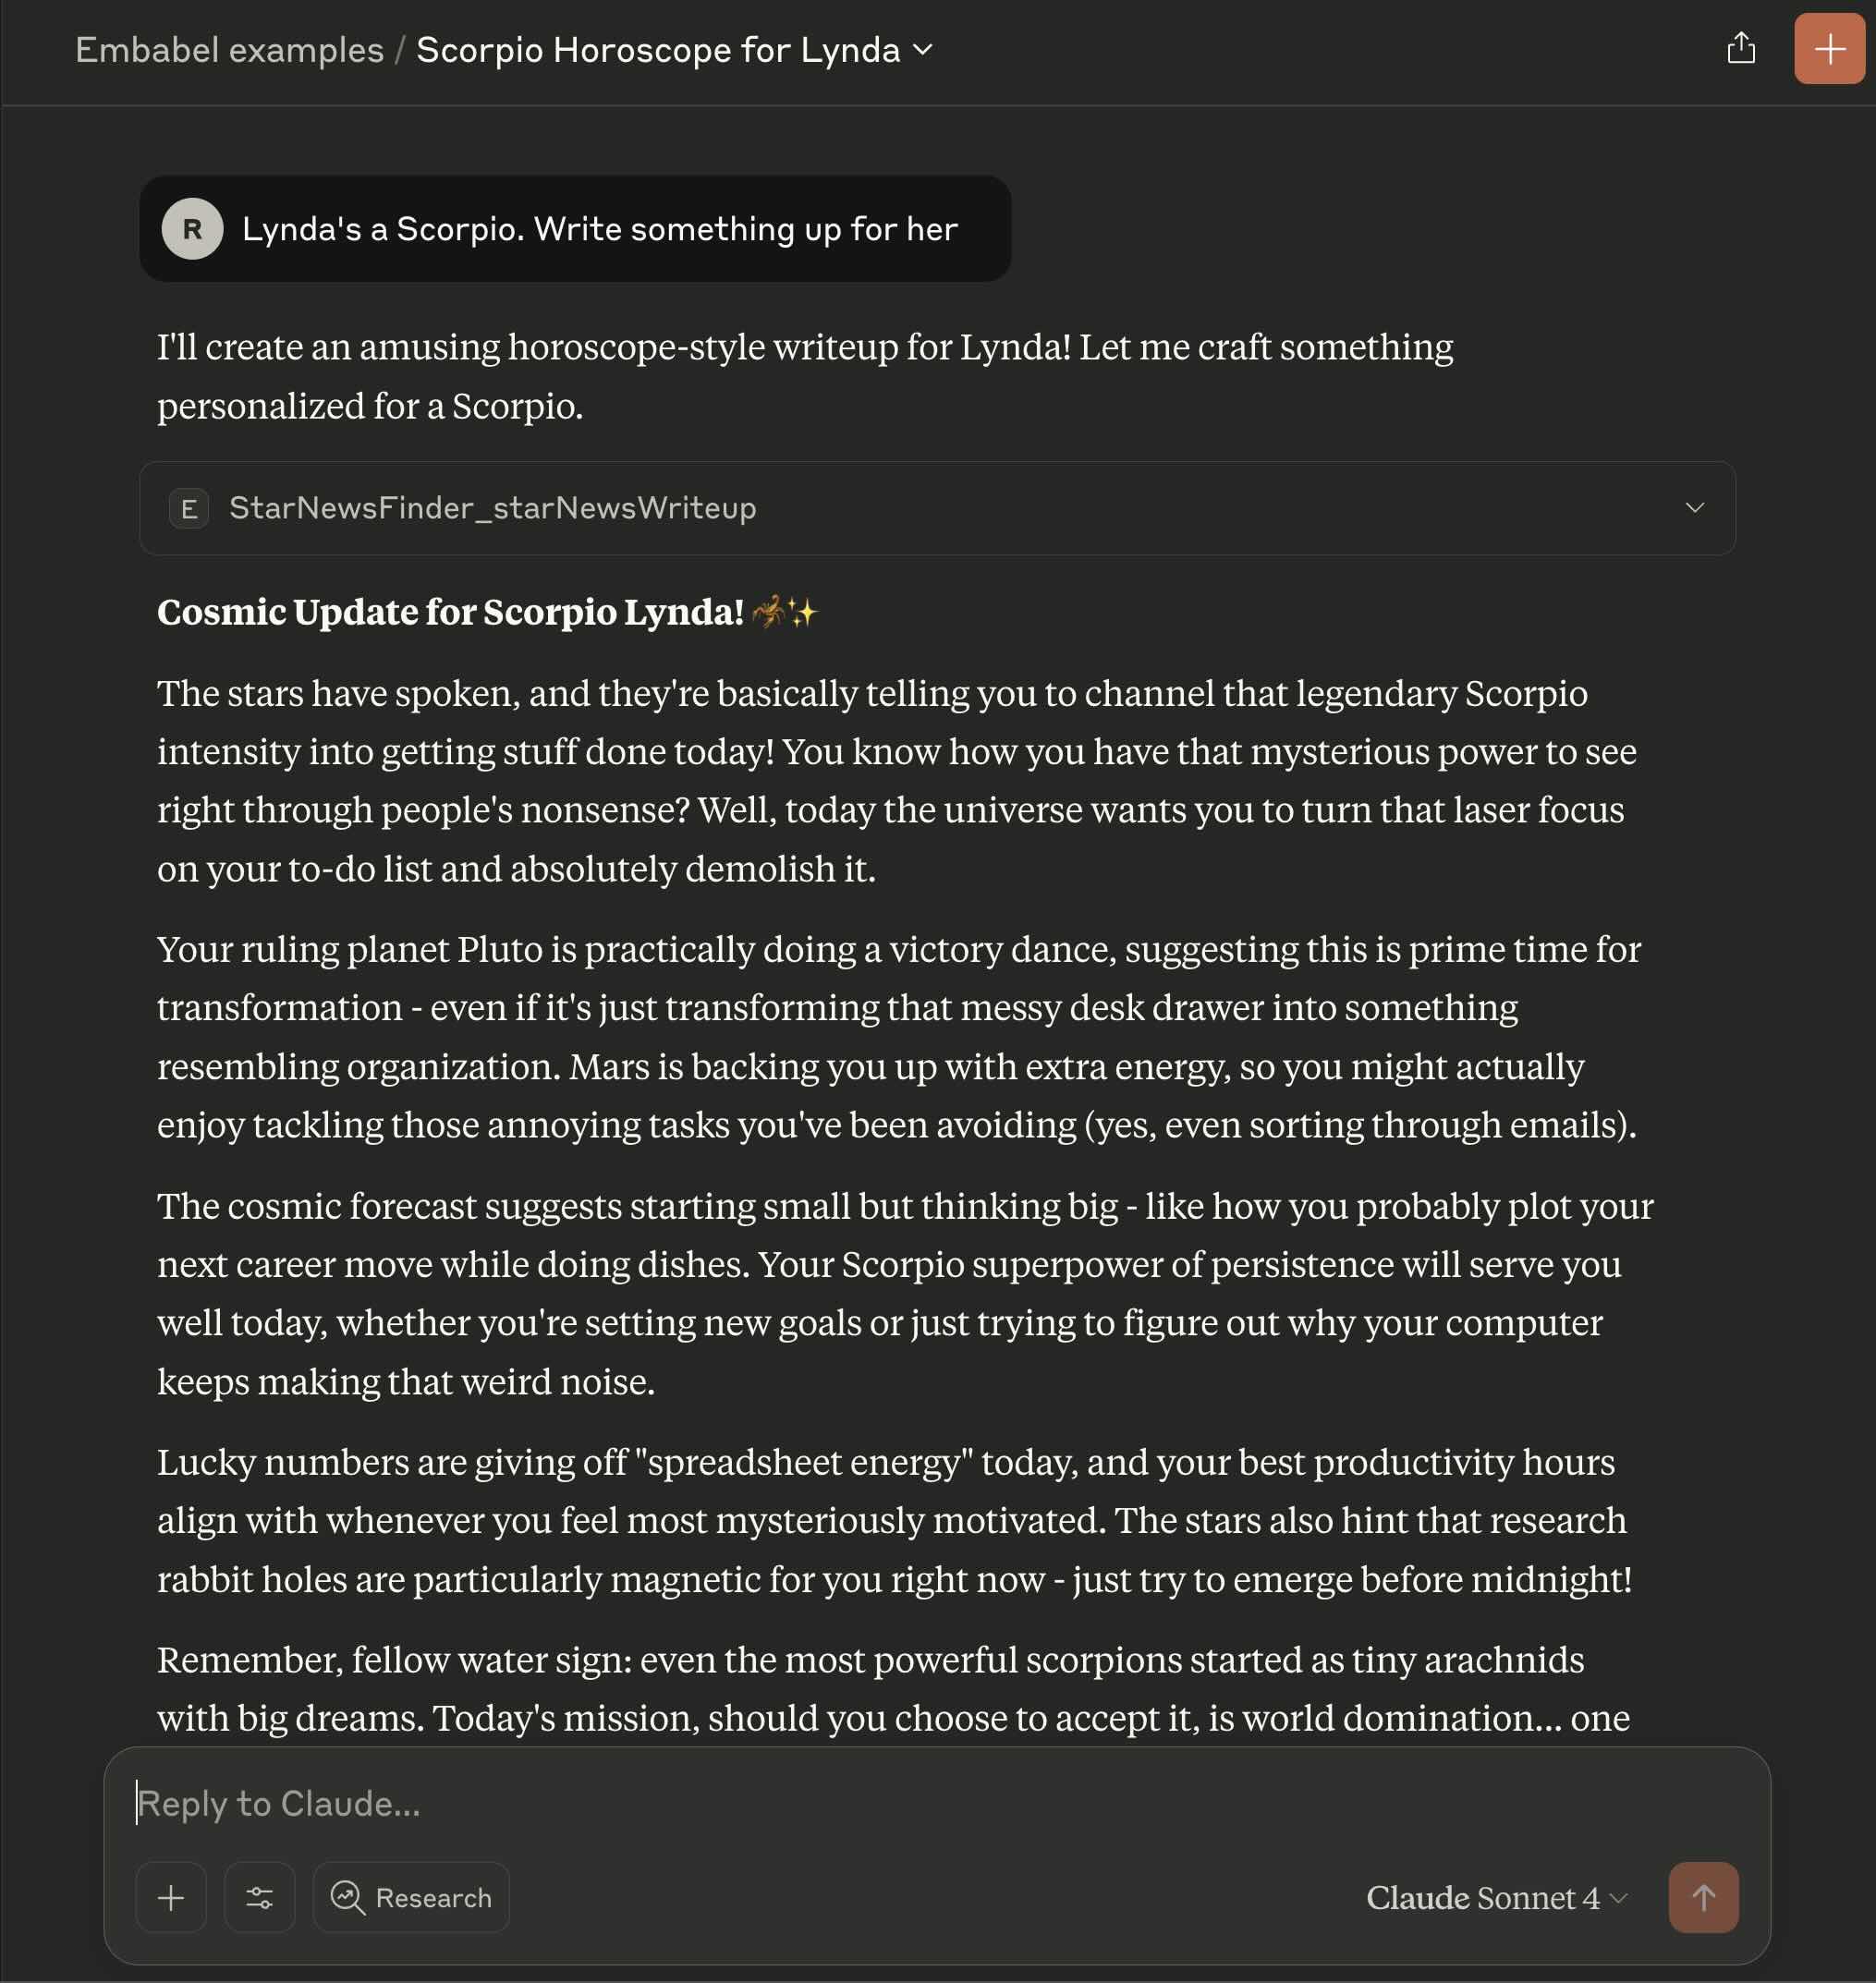Click the Claude Sonnet 4 dropdown arrow
This screenshot has height=1983, width=1876.
pyautogui.click(x=1619, y=1897)
